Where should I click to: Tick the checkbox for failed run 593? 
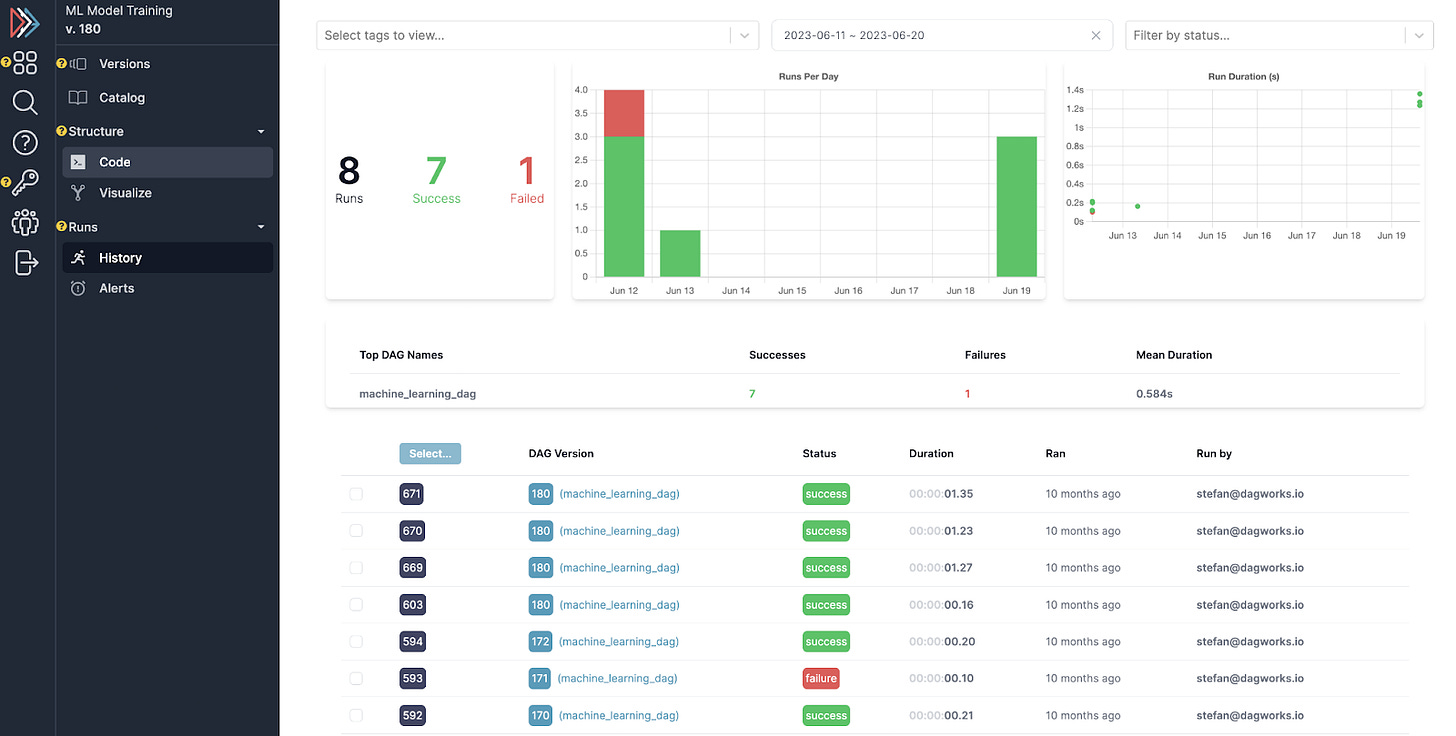(x=356, y=678)
